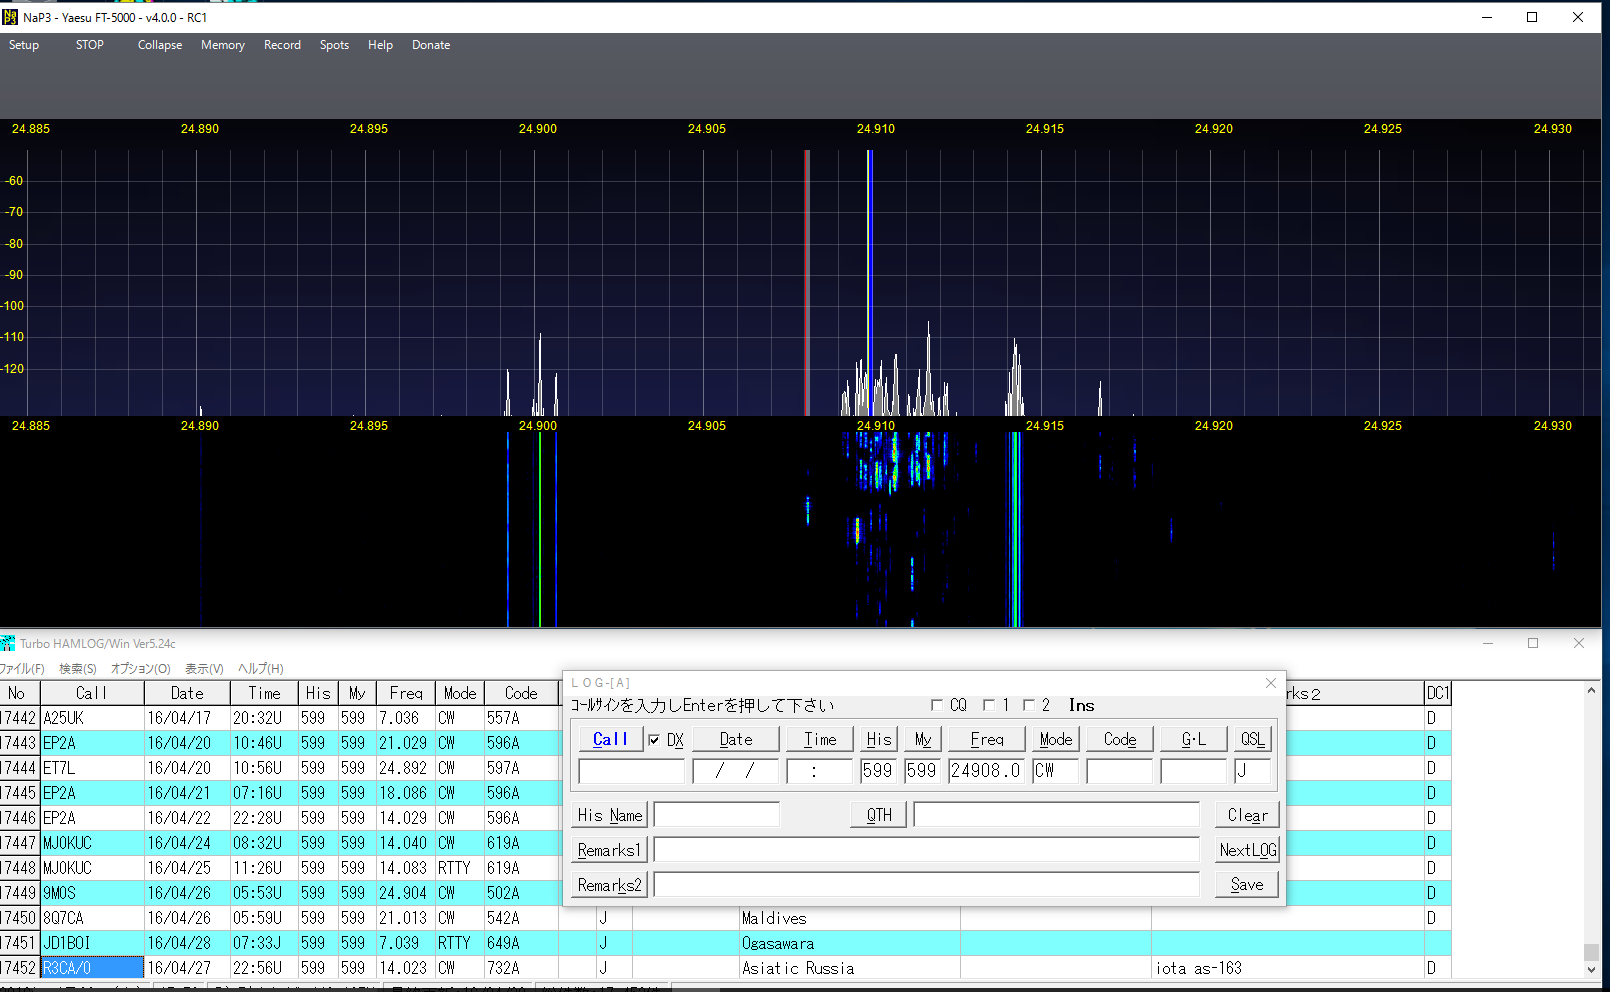Click STOP in the NaP3 menu bar

(90, 45)
